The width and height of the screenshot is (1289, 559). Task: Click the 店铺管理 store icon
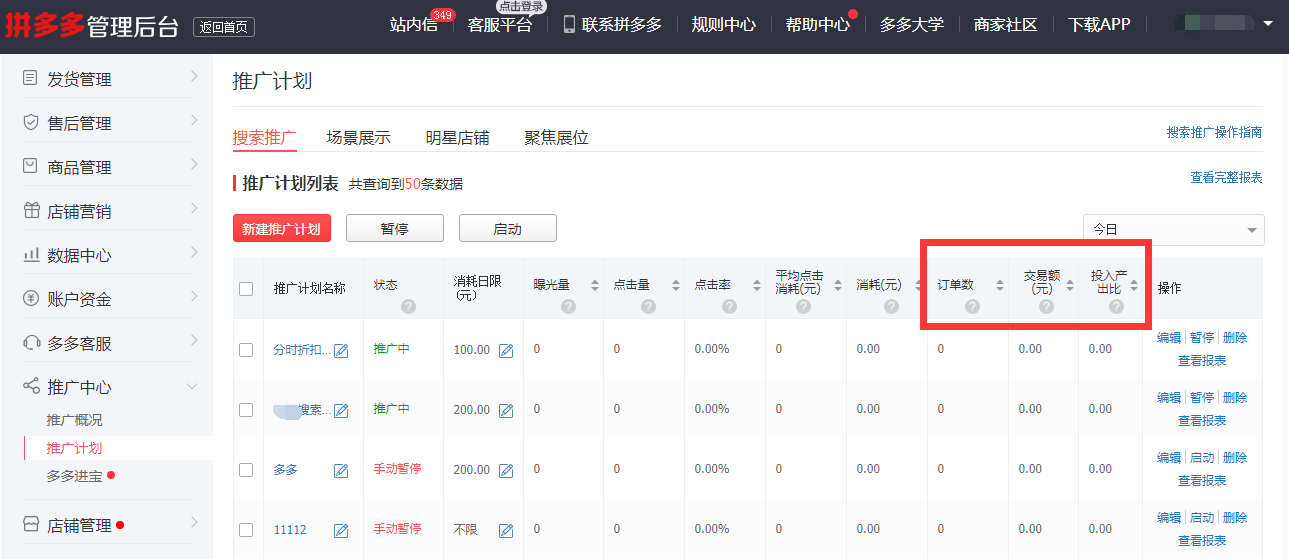30,524
